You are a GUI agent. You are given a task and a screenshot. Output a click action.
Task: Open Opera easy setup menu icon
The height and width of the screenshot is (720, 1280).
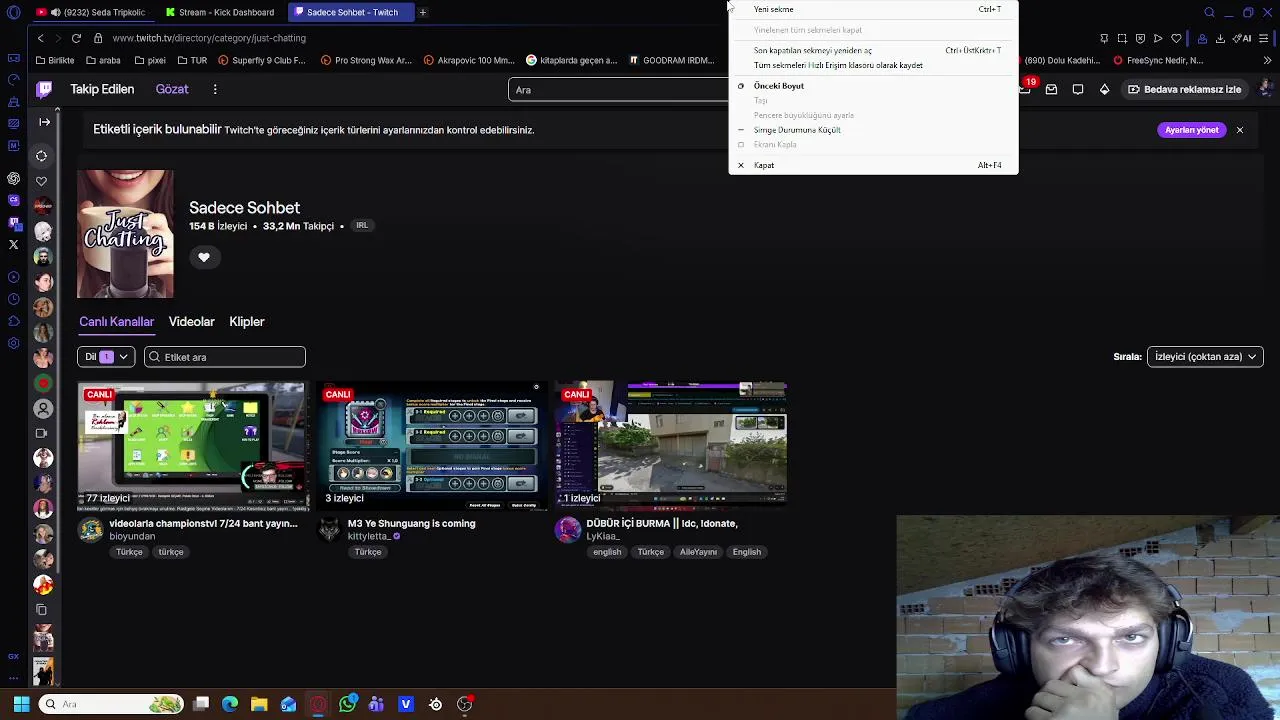(x=1265, y=38)
